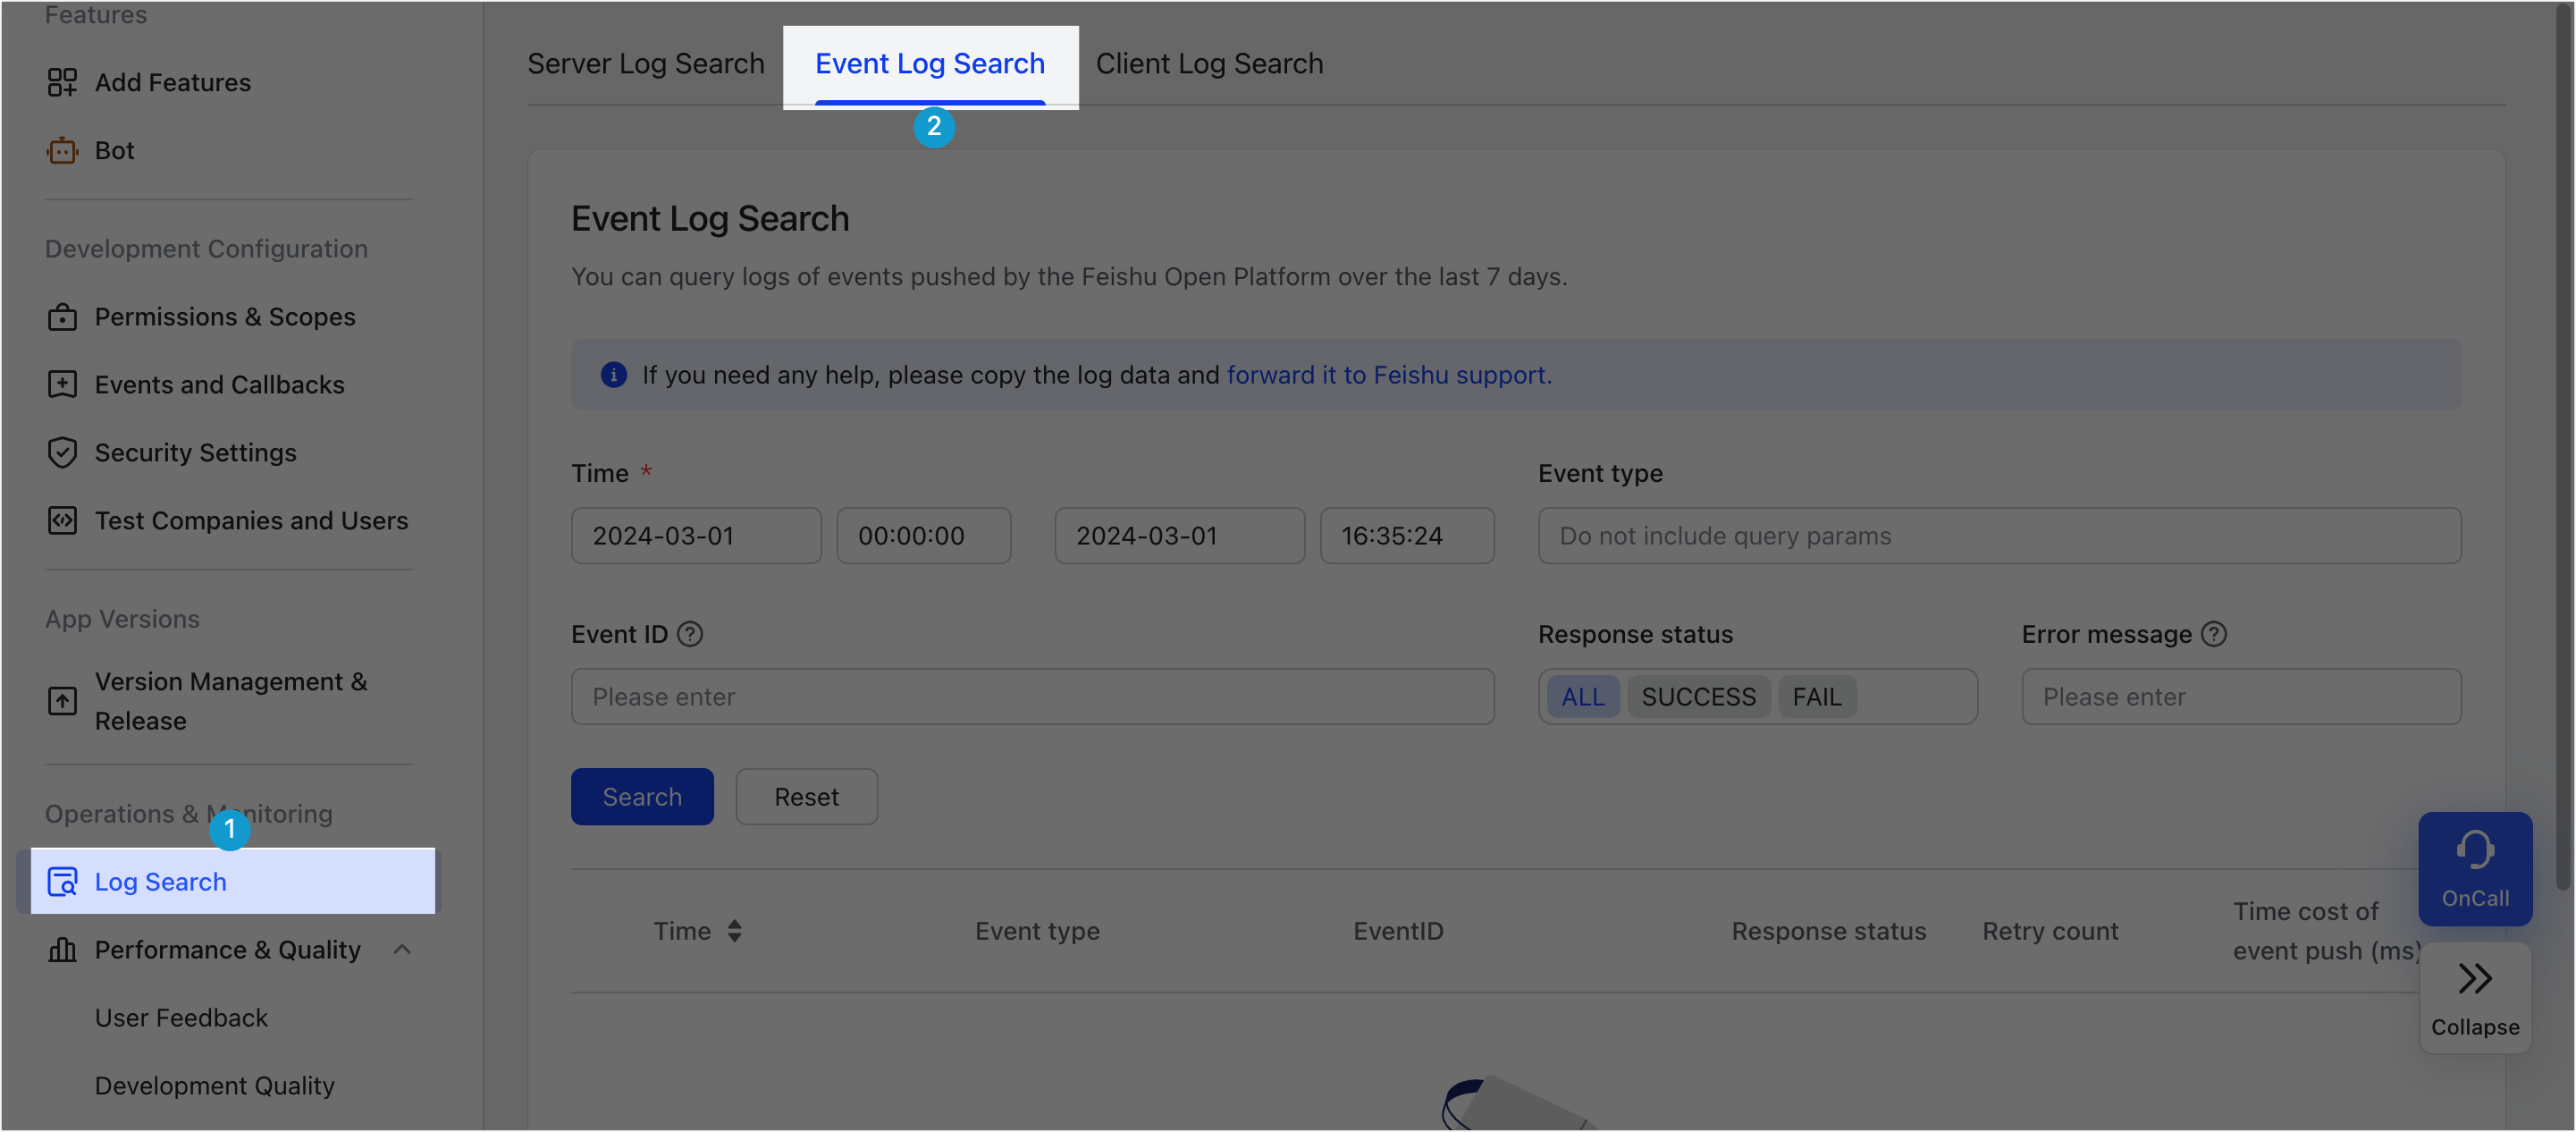Select the Add Features icon
This screenshot has width=2576, height=1132.
(x=62, y=82)
